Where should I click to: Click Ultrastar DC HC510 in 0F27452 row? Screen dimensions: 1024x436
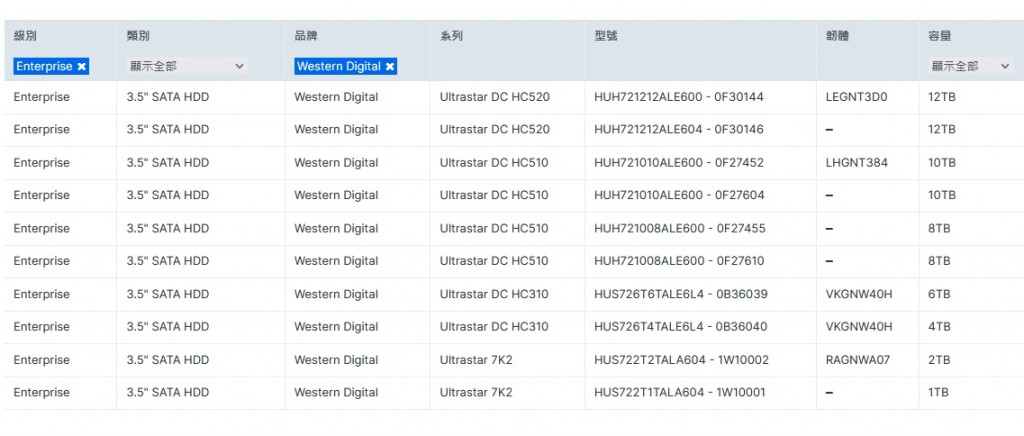tap(494, 163)
